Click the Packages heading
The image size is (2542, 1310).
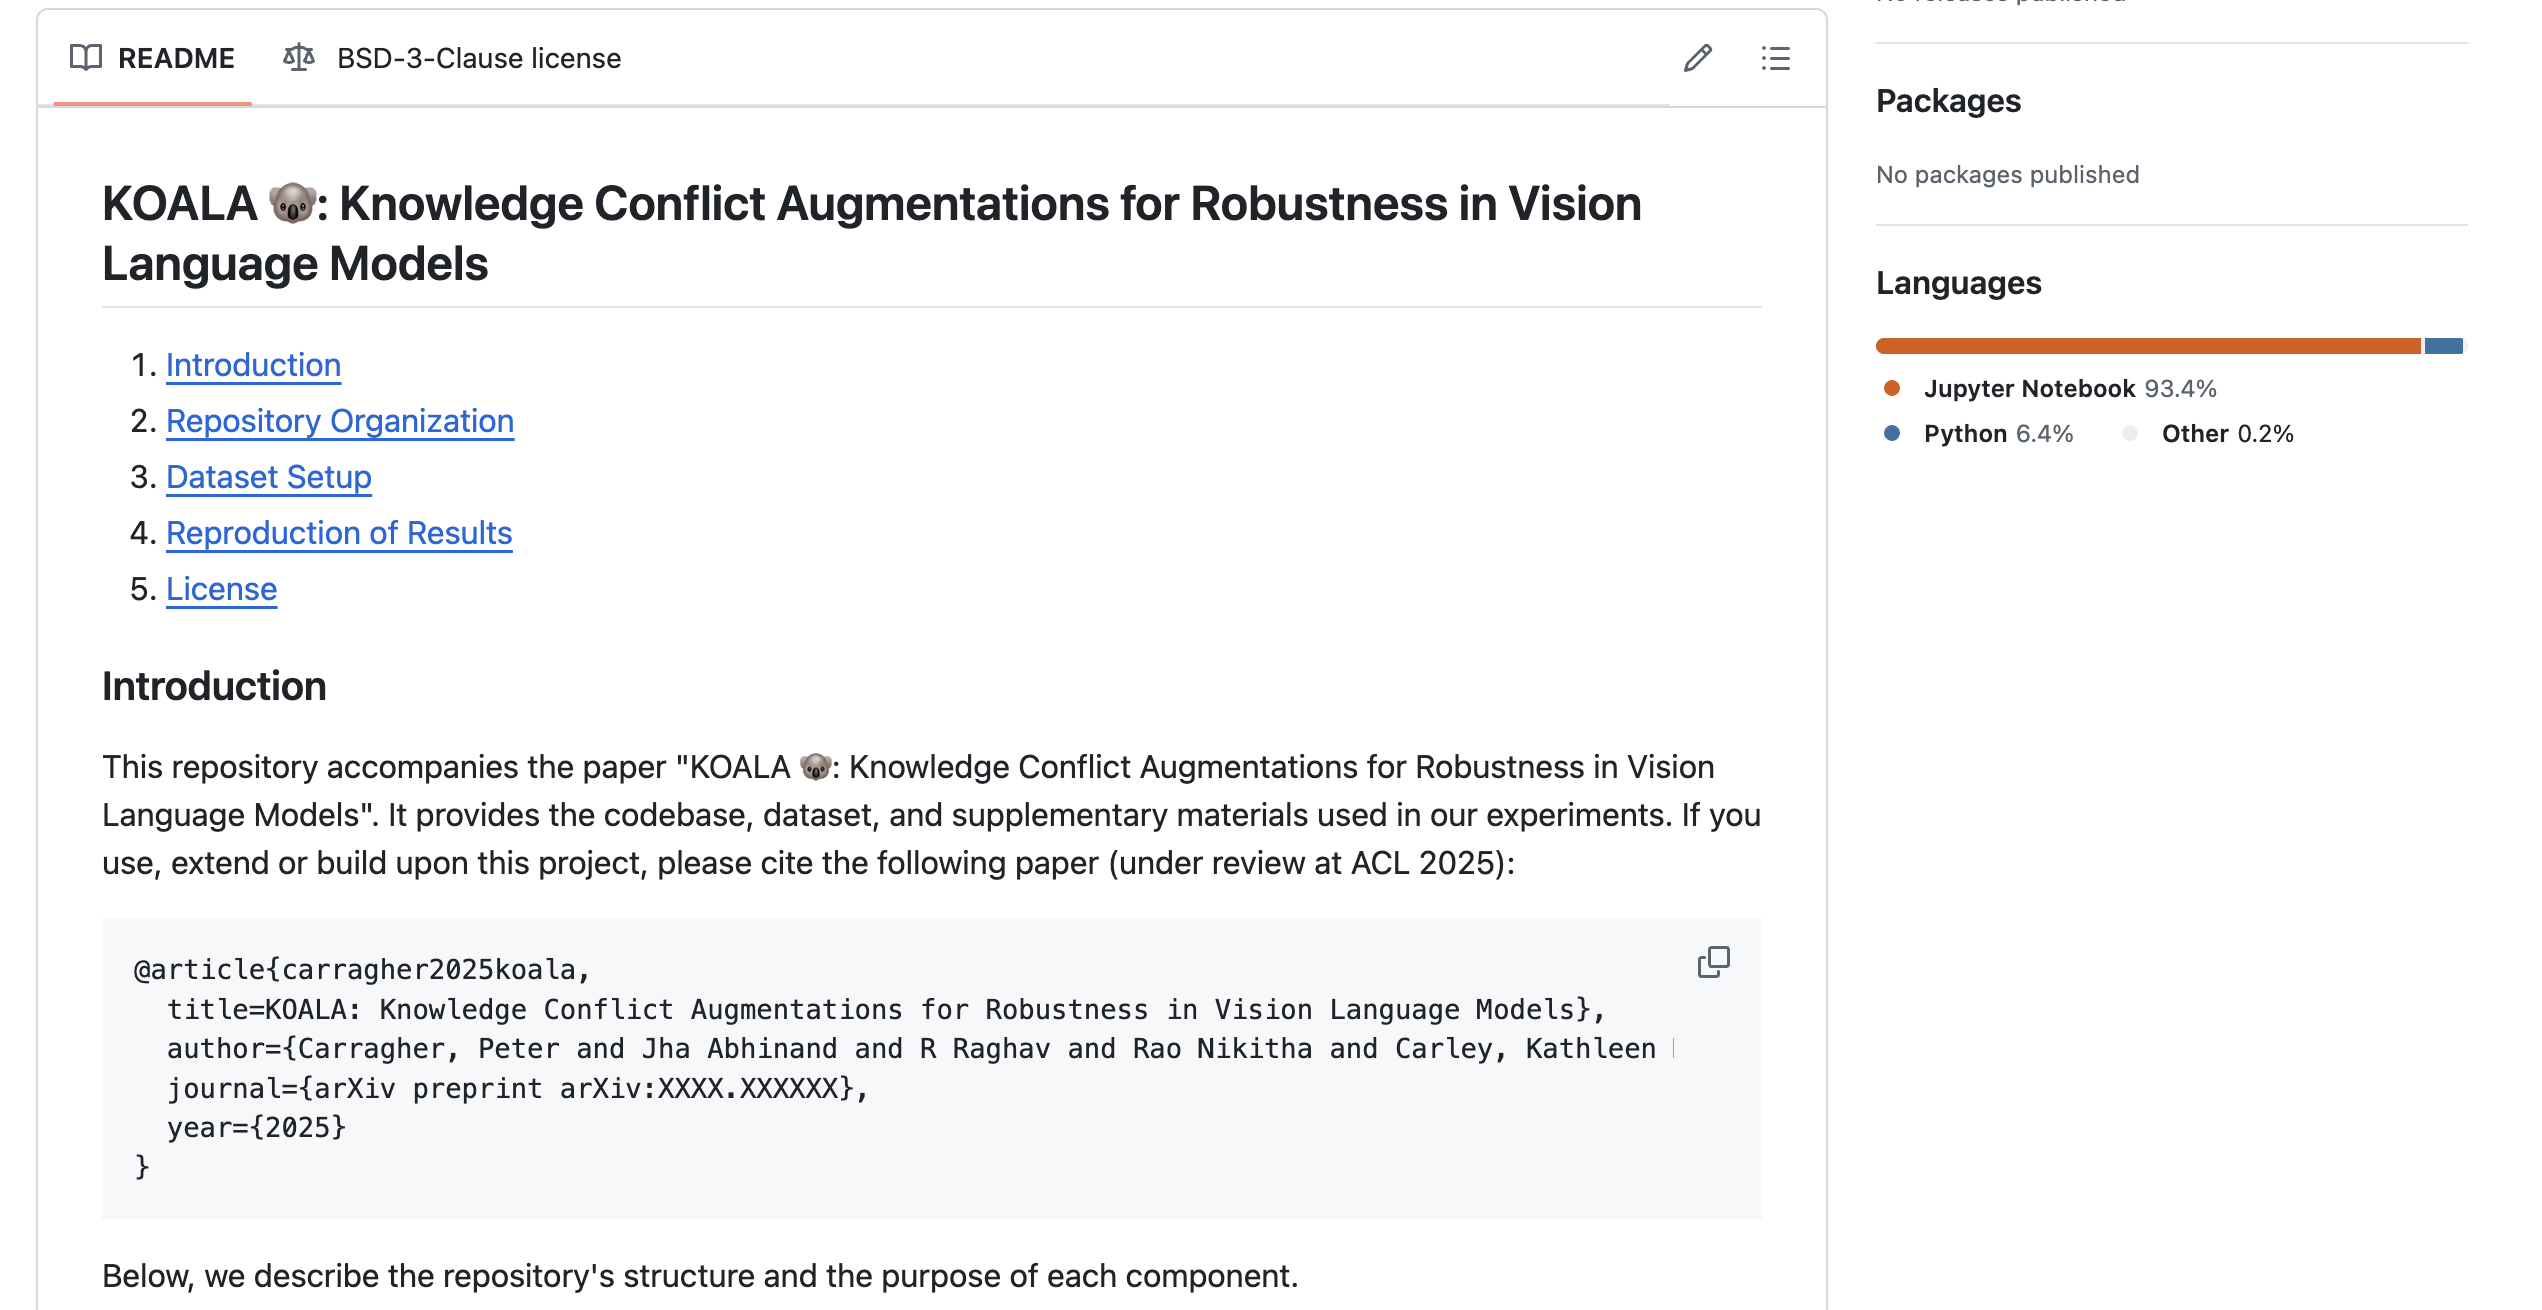1948,101
